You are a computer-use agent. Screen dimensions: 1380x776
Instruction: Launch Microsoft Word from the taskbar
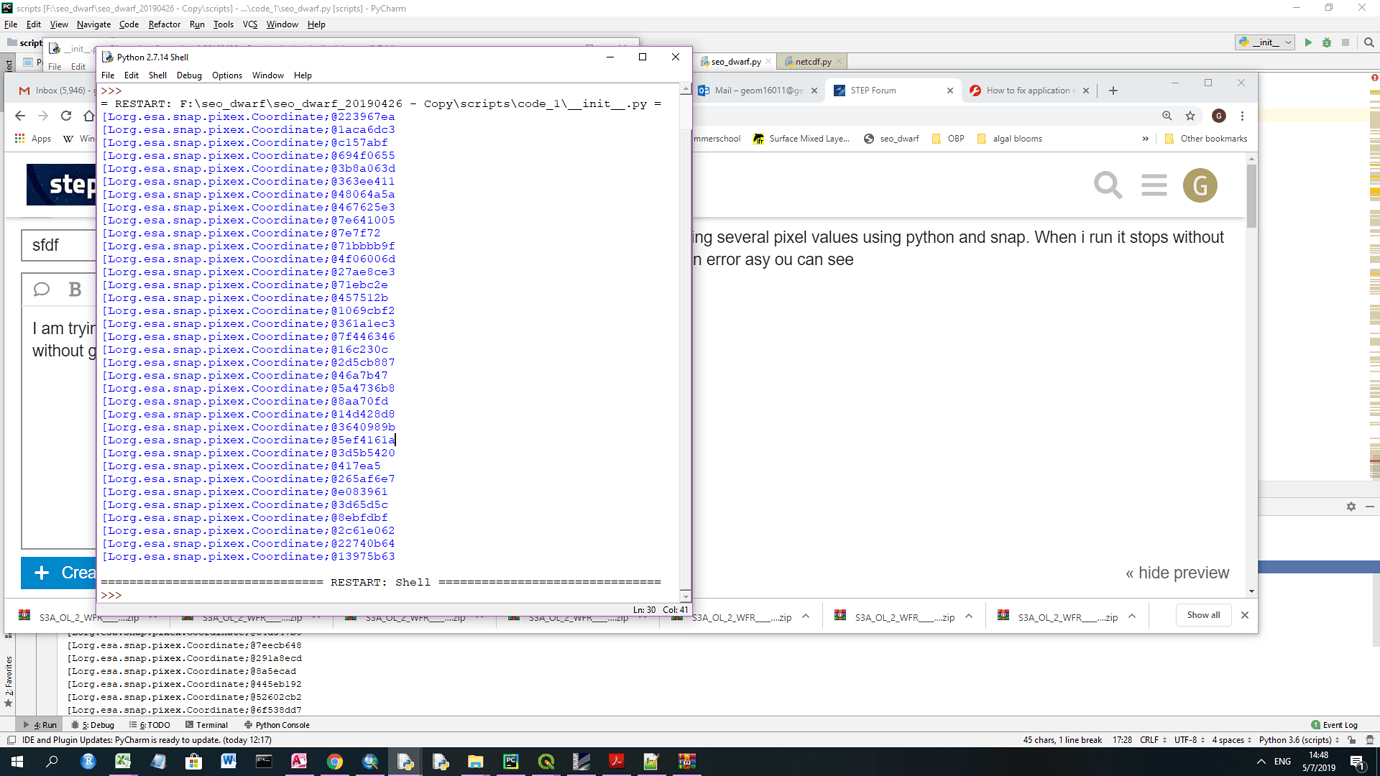(228, 762)
